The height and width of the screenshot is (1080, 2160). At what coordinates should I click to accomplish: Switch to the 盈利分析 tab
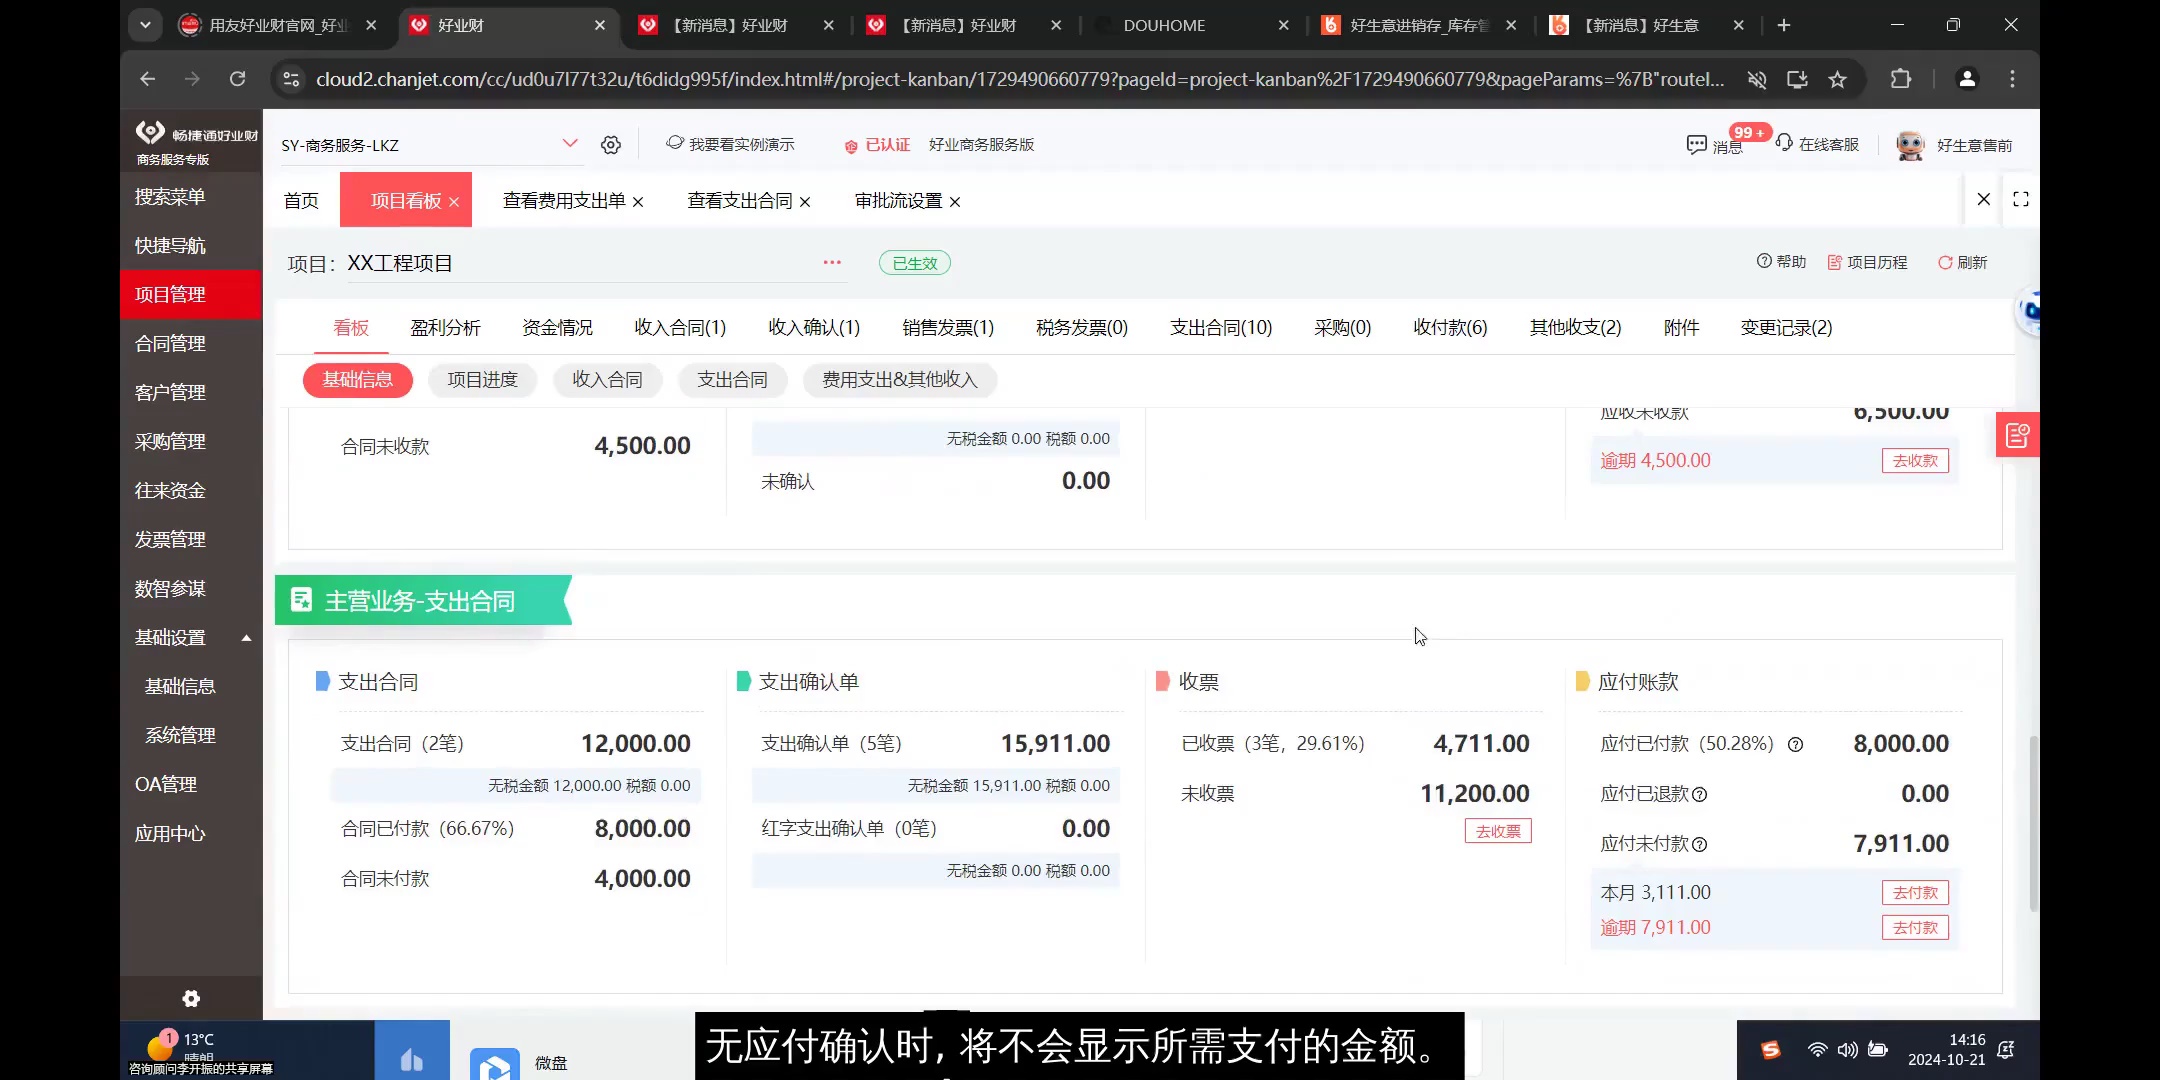tap(445, 327)
